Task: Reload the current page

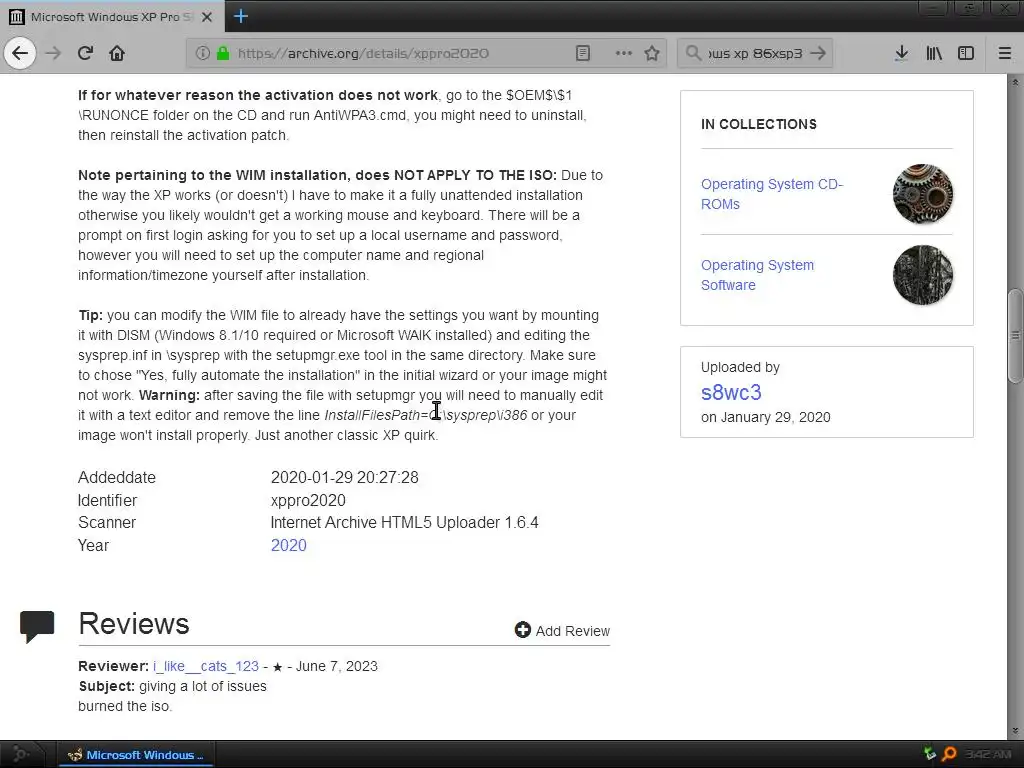Action: tap(85, 53)
